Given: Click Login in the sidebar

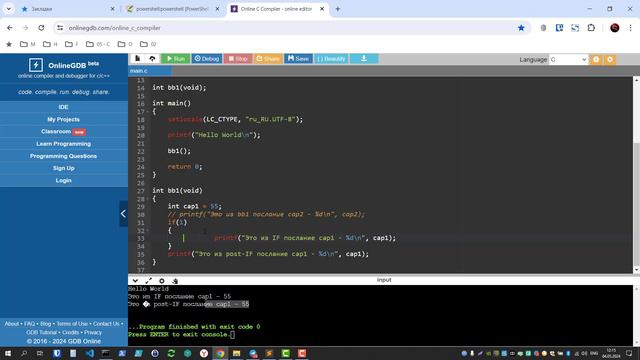Looking at the screenshot, I should [64, 180].
